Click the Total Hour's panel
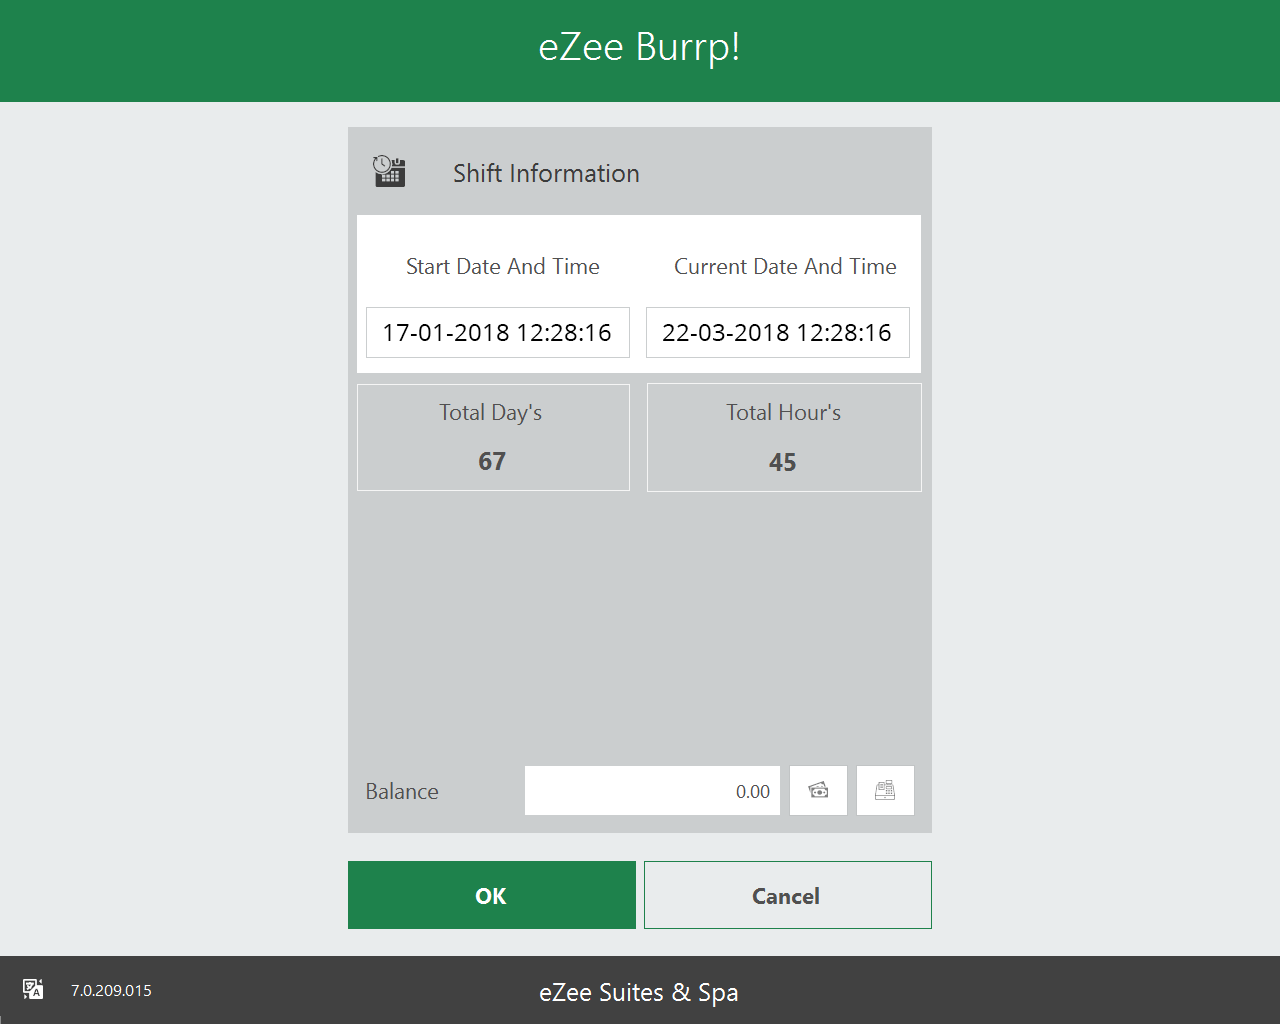 pyautogui.click(x=784, y=437)
